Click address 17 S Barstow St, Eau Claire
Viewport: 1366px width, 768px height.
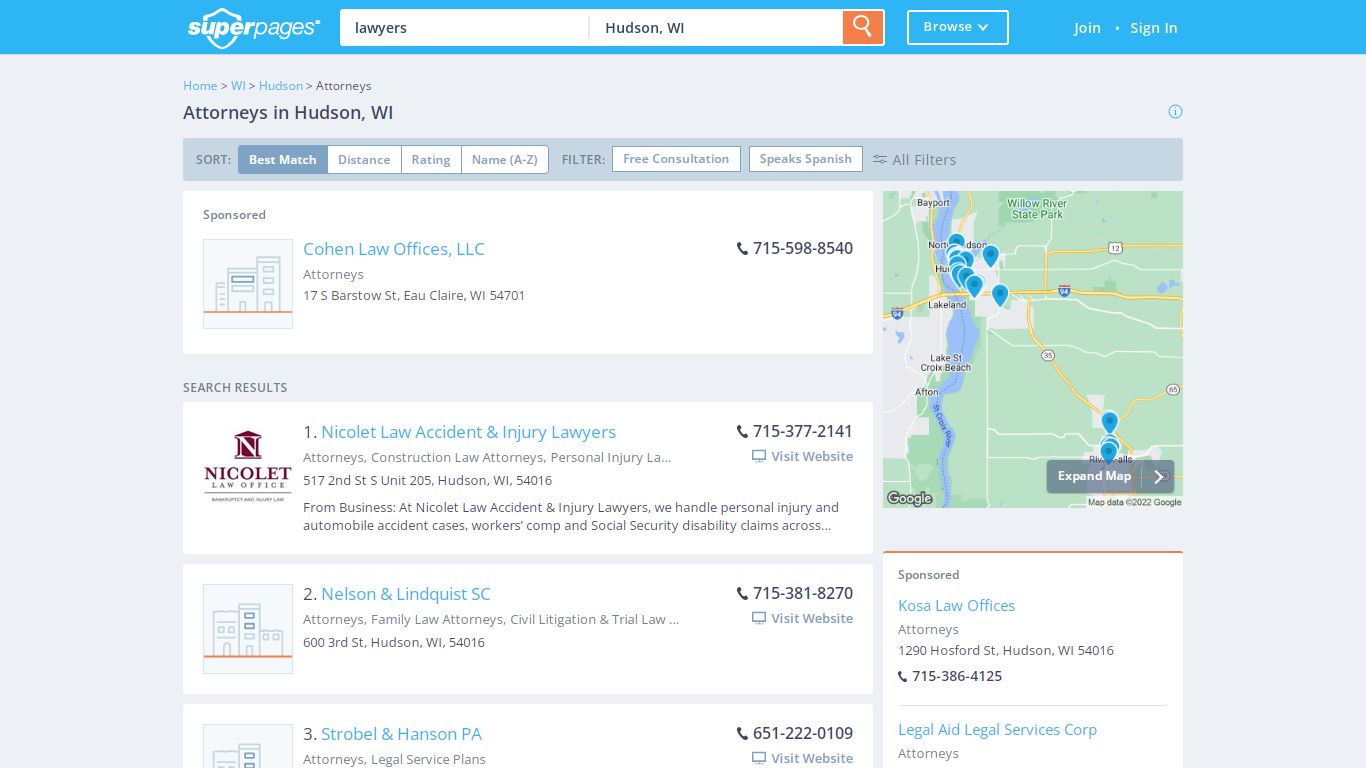(x=414, y=295)
